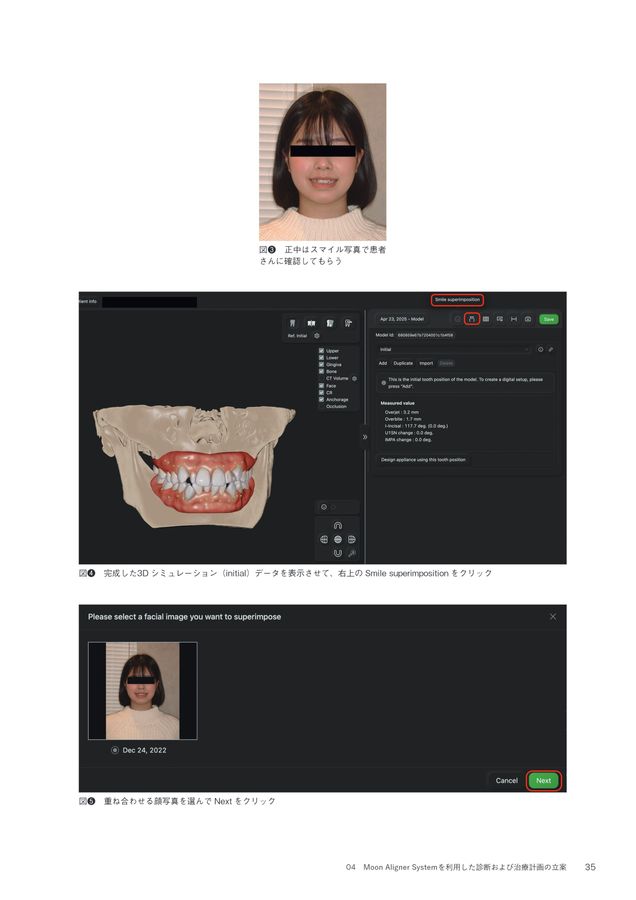Click the Duplicate button
The height and width of the screenshot is (900, 636).
tap(403, 363)
